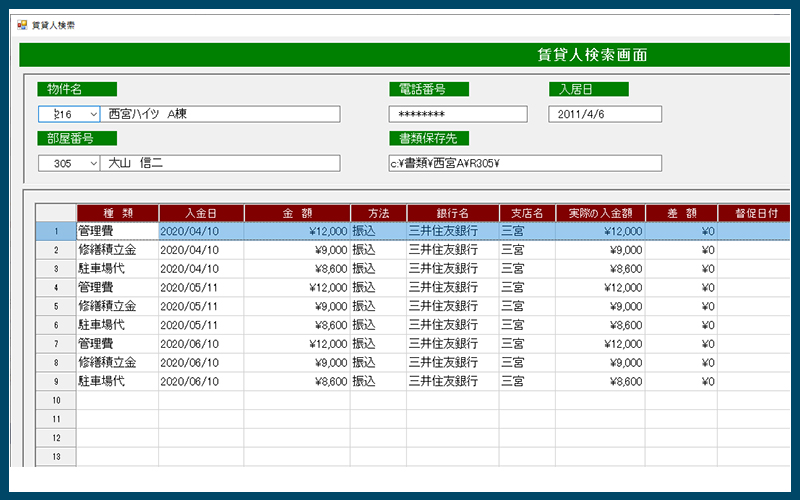Click the 金額 column header

tap(297, 213)
